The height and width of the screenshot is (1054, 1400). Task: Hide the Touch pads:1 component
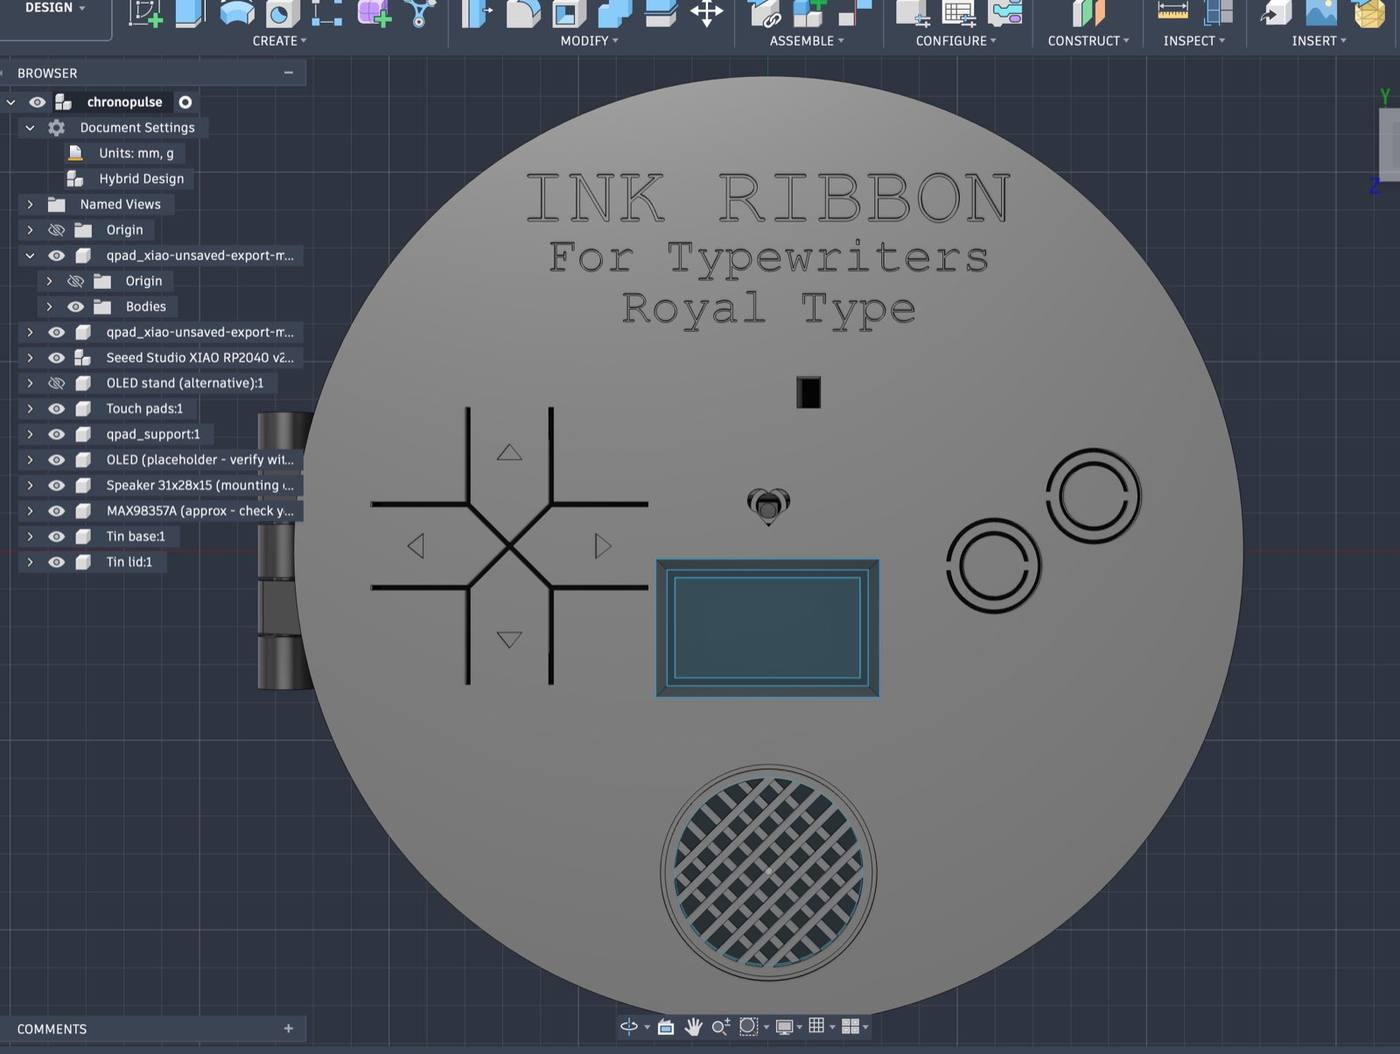point(56,408)
